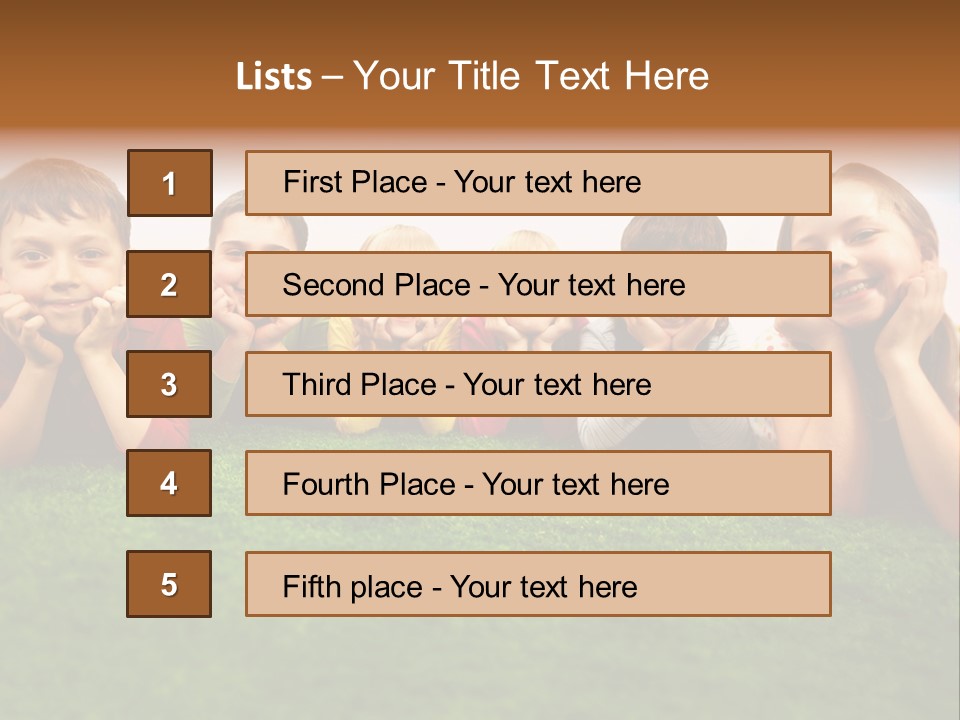The width and height of the screenshot is (960, 720).
Task: Click the number 2 square
Action: 169,284
